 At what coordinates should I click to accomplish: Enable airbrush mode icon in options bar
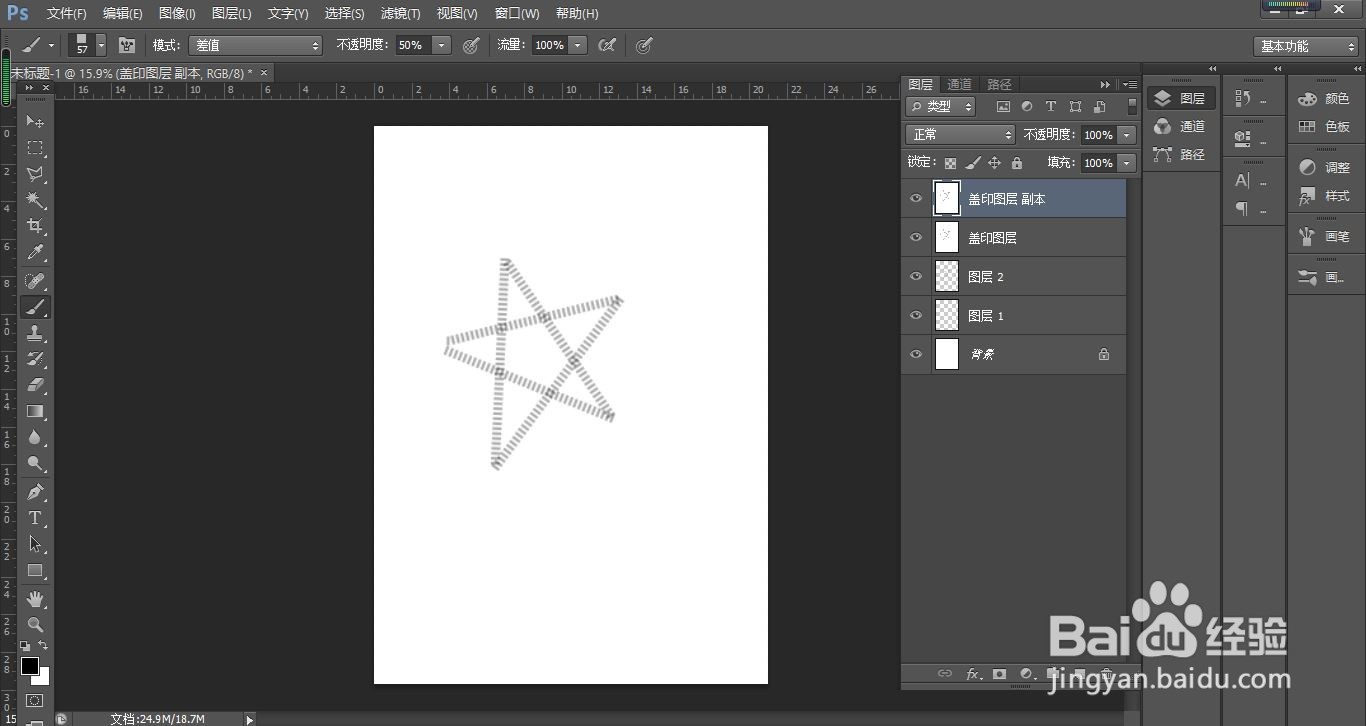point(606,45)
